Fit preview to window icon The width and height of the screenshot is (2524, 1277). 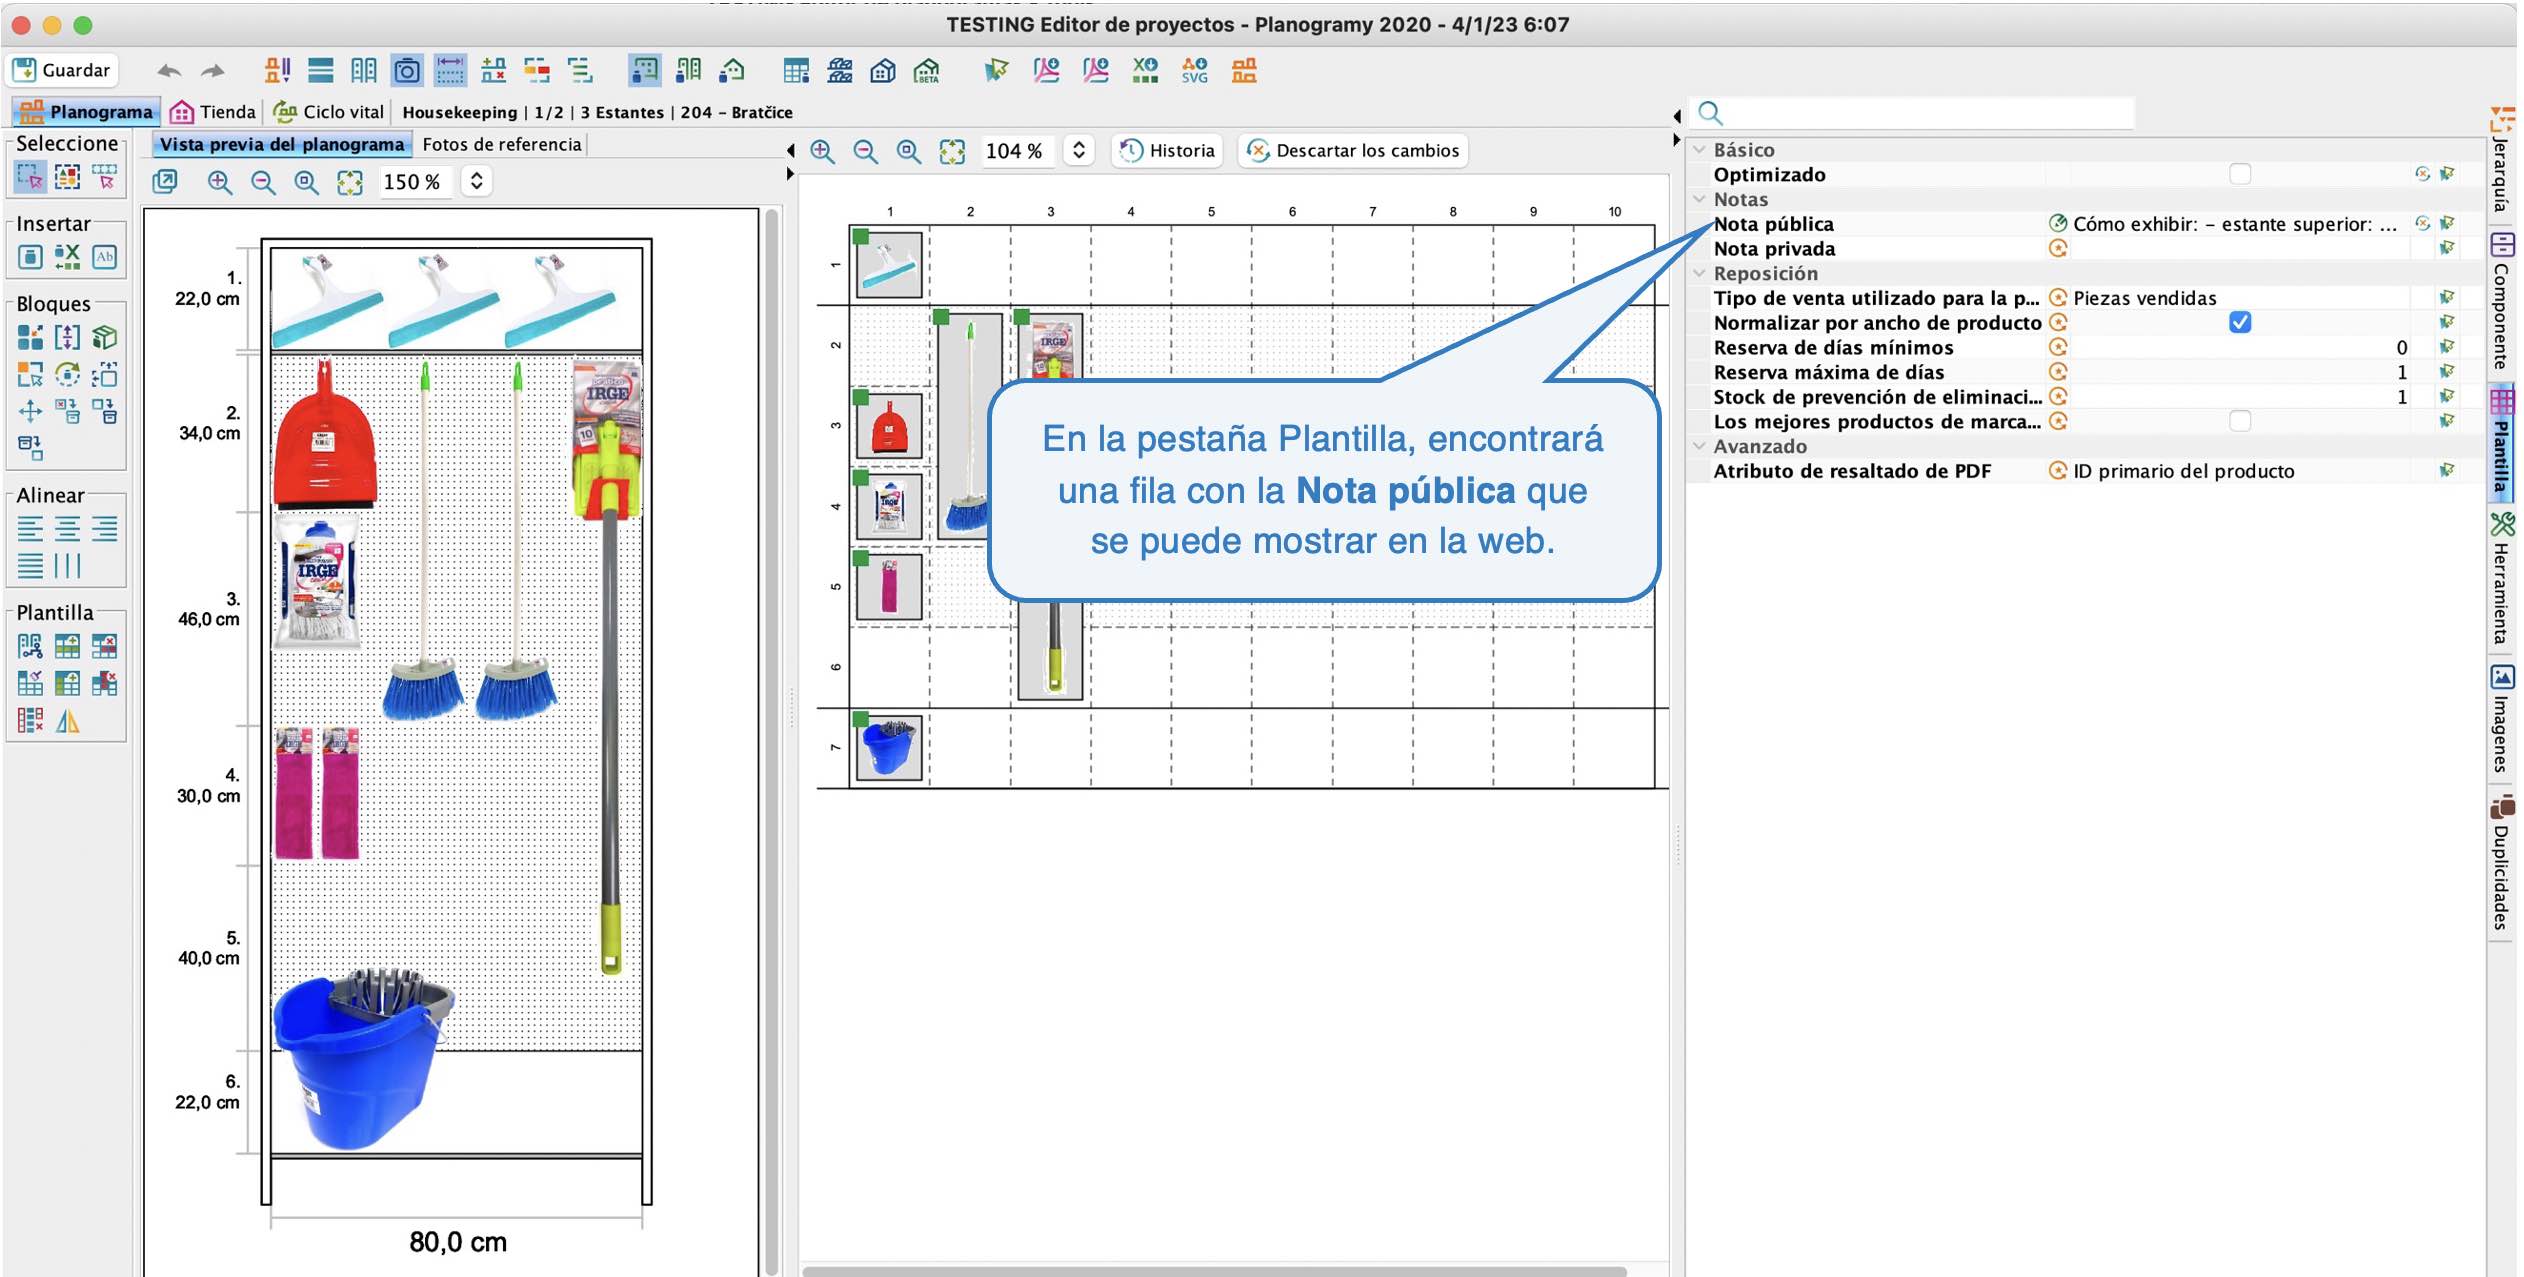click(x=350, y=182)
